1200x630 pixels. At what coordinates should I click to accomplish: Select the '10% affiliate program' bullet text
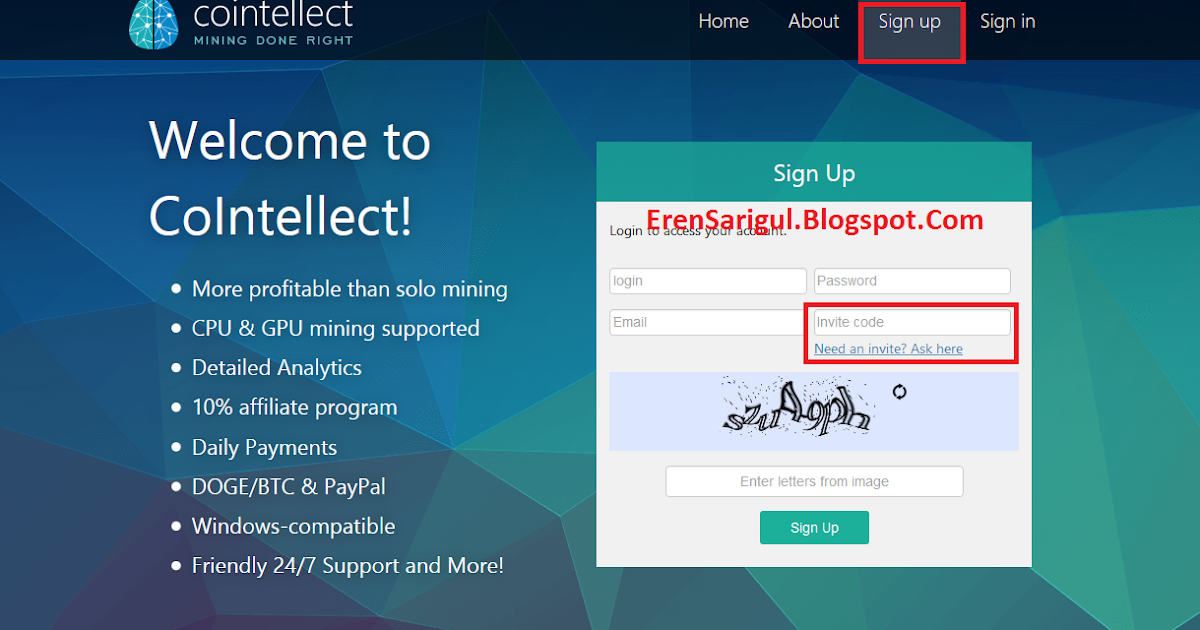point(294,408)
